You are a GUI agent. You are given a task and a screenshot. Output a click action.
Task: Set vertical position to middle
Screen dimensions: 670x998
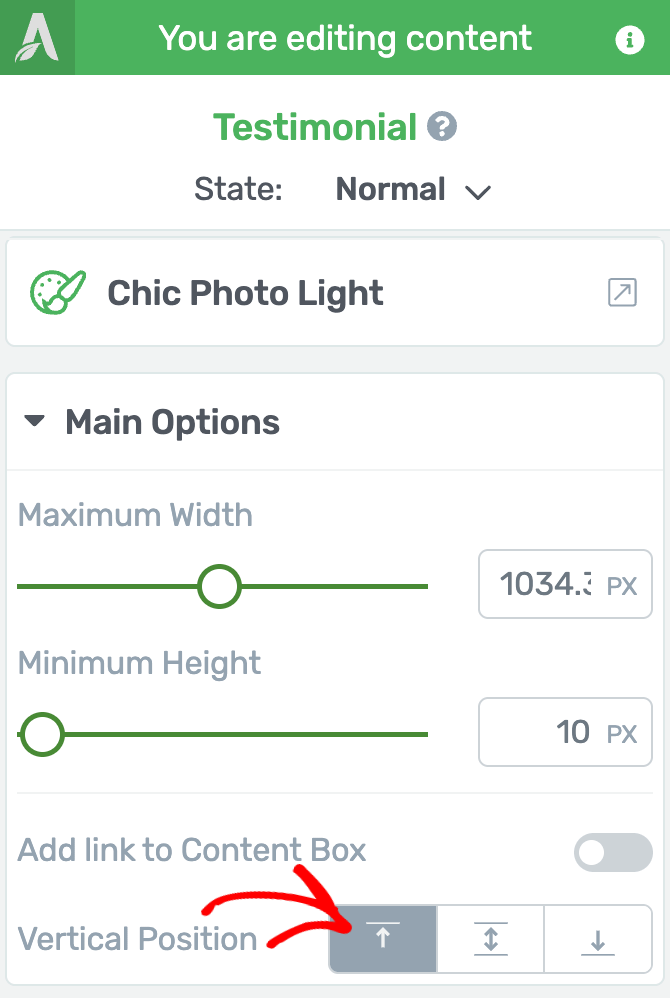tap(491, 939)
